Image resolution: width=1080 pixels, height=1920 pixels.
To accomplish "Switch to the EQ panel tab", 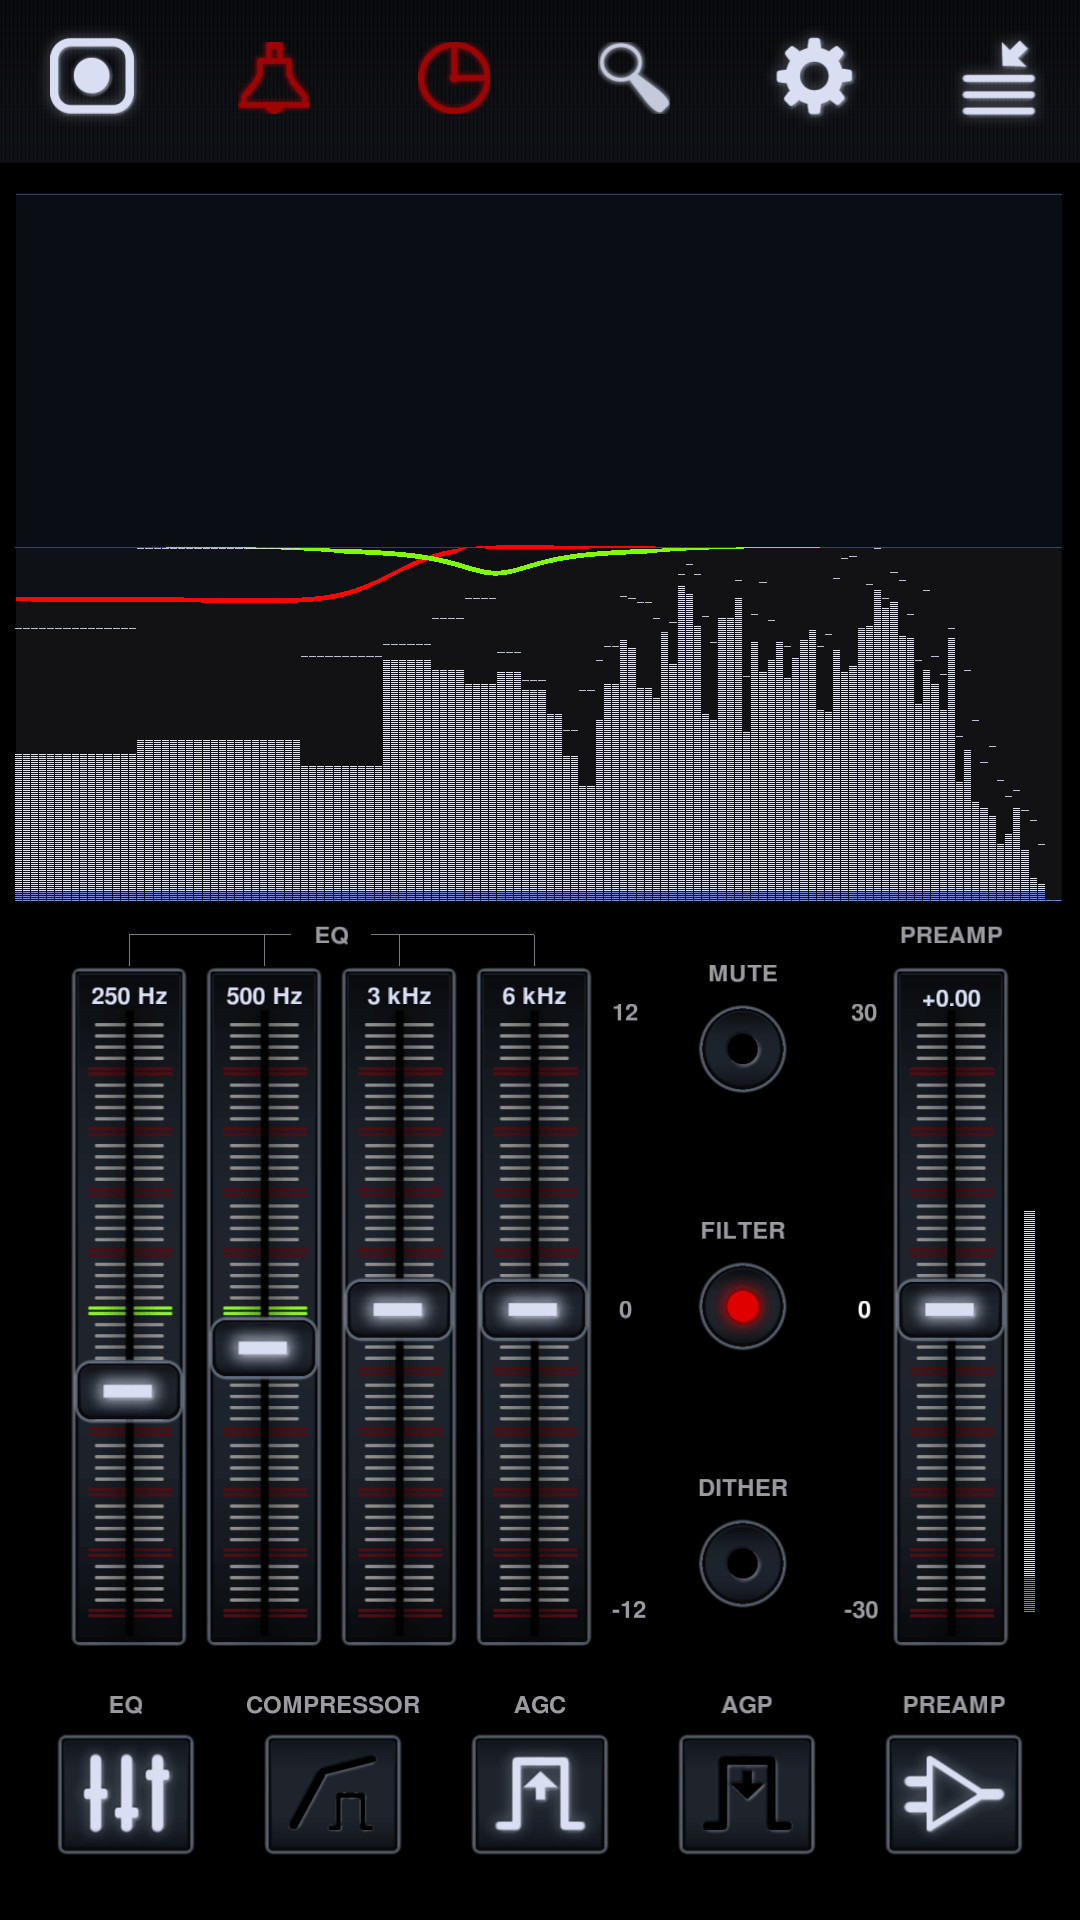I will [x=126, y=1794].
